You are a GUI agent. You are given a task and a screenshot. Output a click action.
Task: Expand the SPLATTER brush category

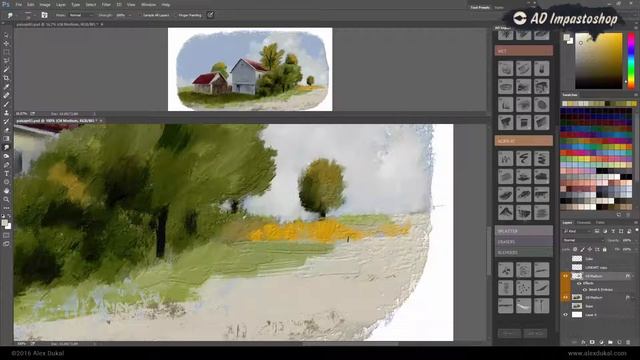(x=524, y=231)
